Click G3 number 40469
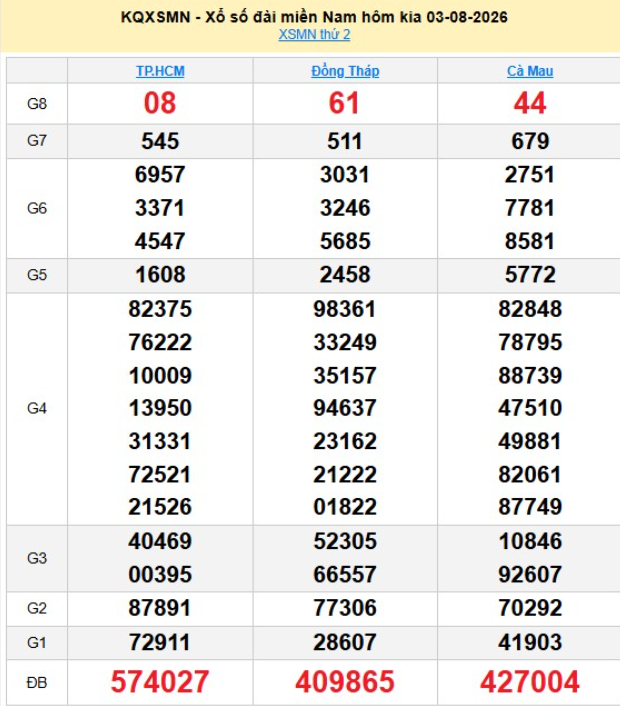The width and height of the screenshot is (620, 706). [x=160, y=541]
